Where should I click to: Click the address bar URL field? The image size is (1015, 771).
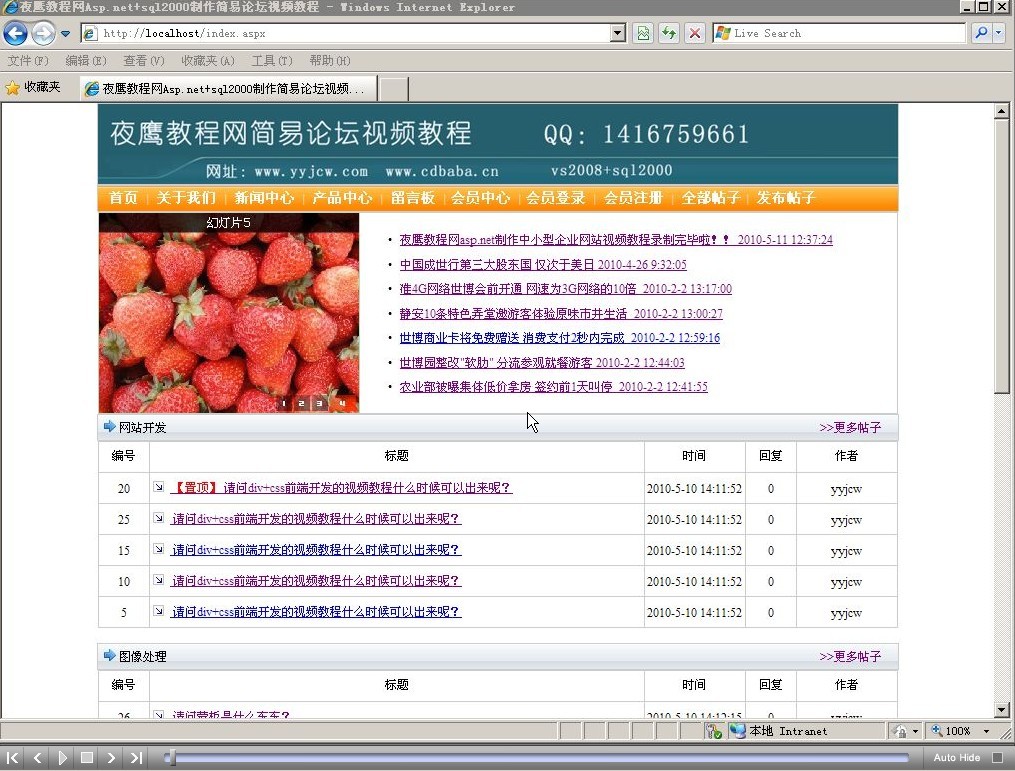346,33
